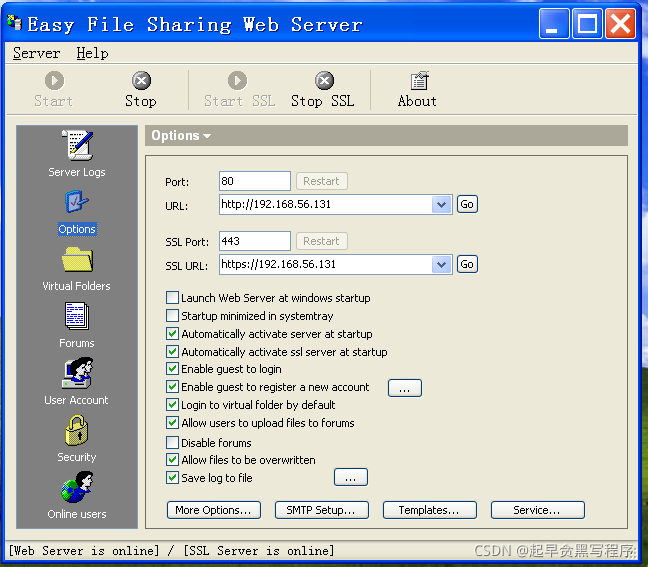Image resolution: width=648 pixels, height=567 pixels.
Task: Expand the URL dropdown arrow
Action: point(441,205)
